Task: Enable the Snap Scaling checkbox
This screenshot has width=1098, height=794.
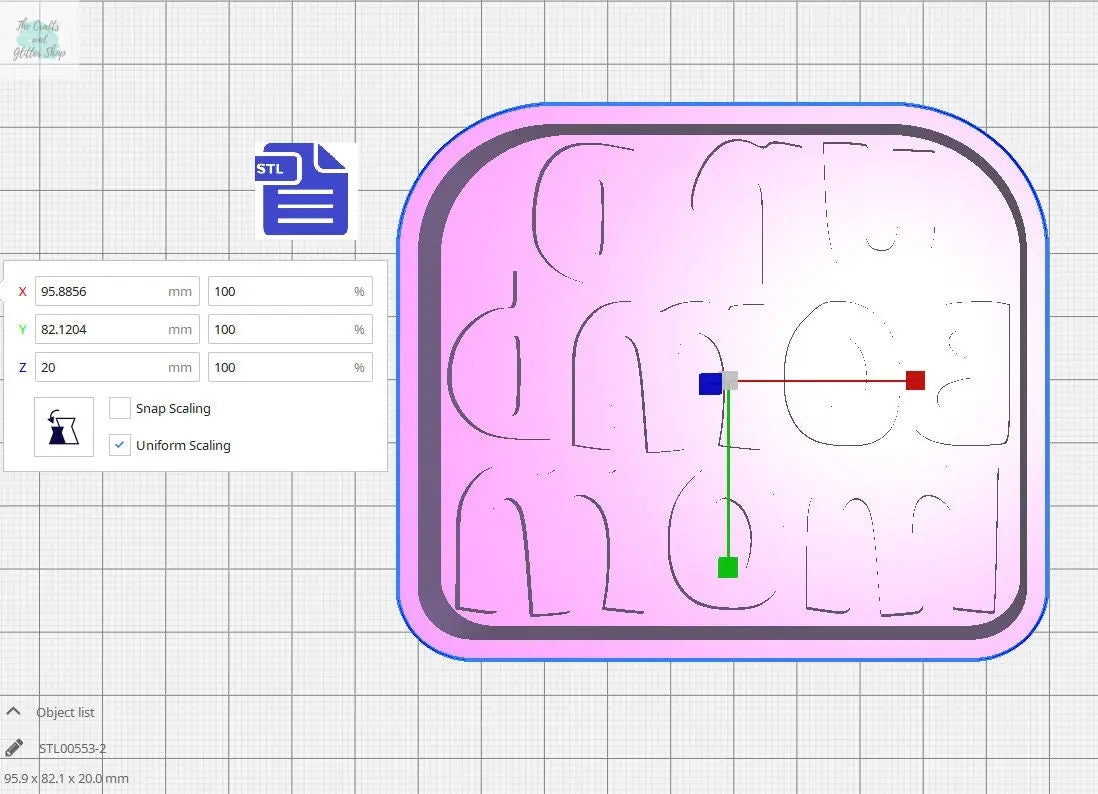Action: (120, 408)
